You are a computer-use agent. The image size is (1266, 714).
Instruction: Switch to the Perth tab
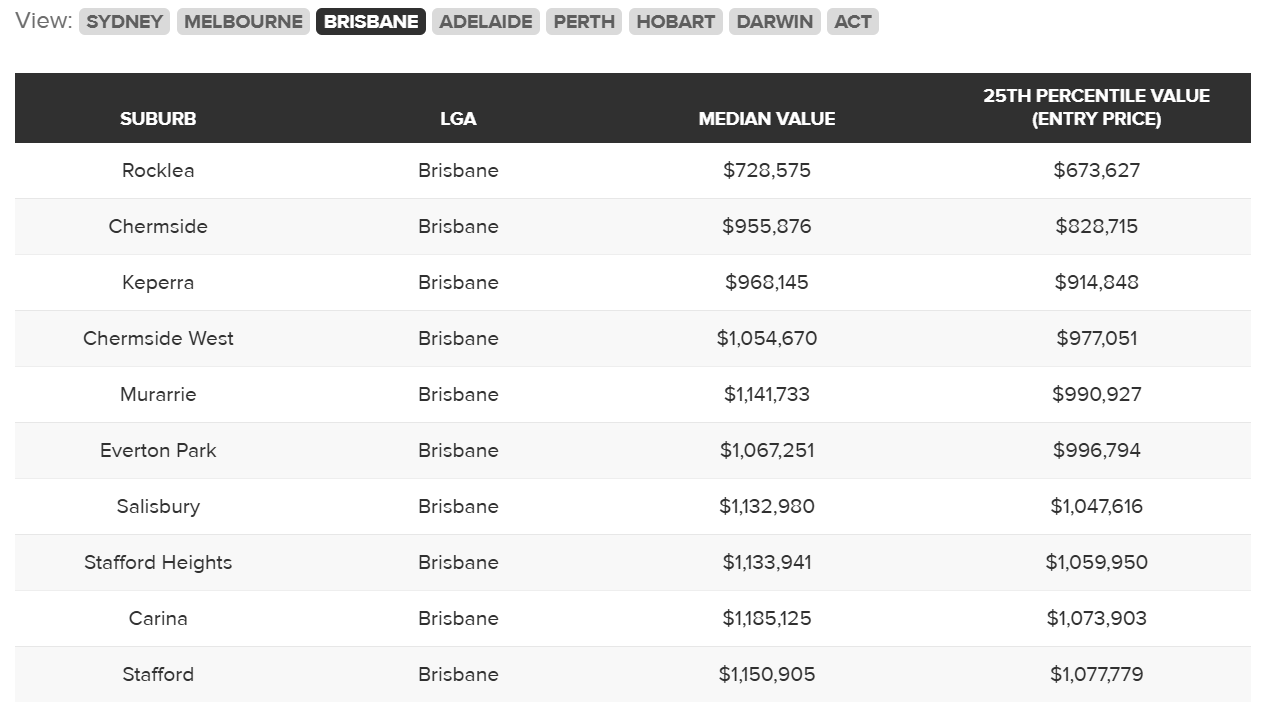tap(584, 22)
